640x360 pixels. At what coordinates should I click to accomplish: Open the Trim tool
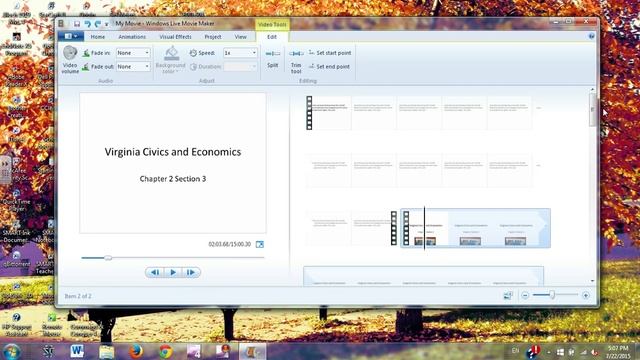[296, 60]
